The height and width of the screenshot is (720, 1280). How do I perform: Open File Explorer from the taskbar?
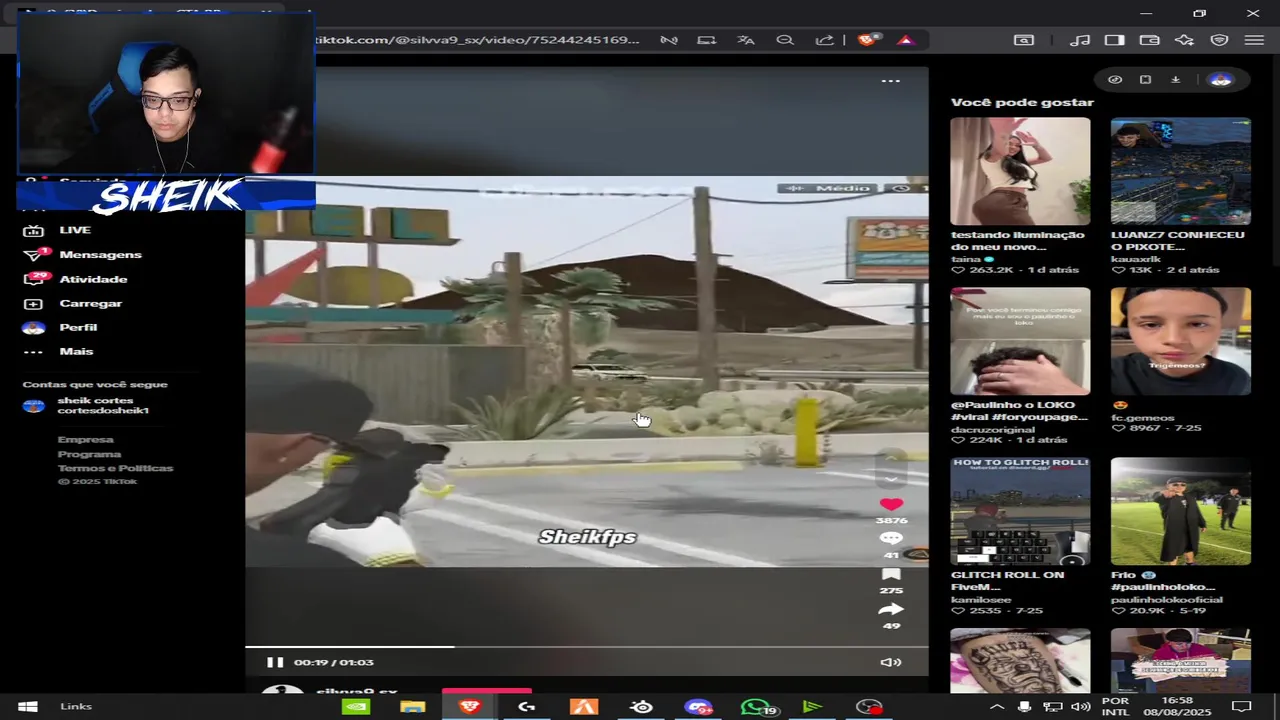coord(413,707)
